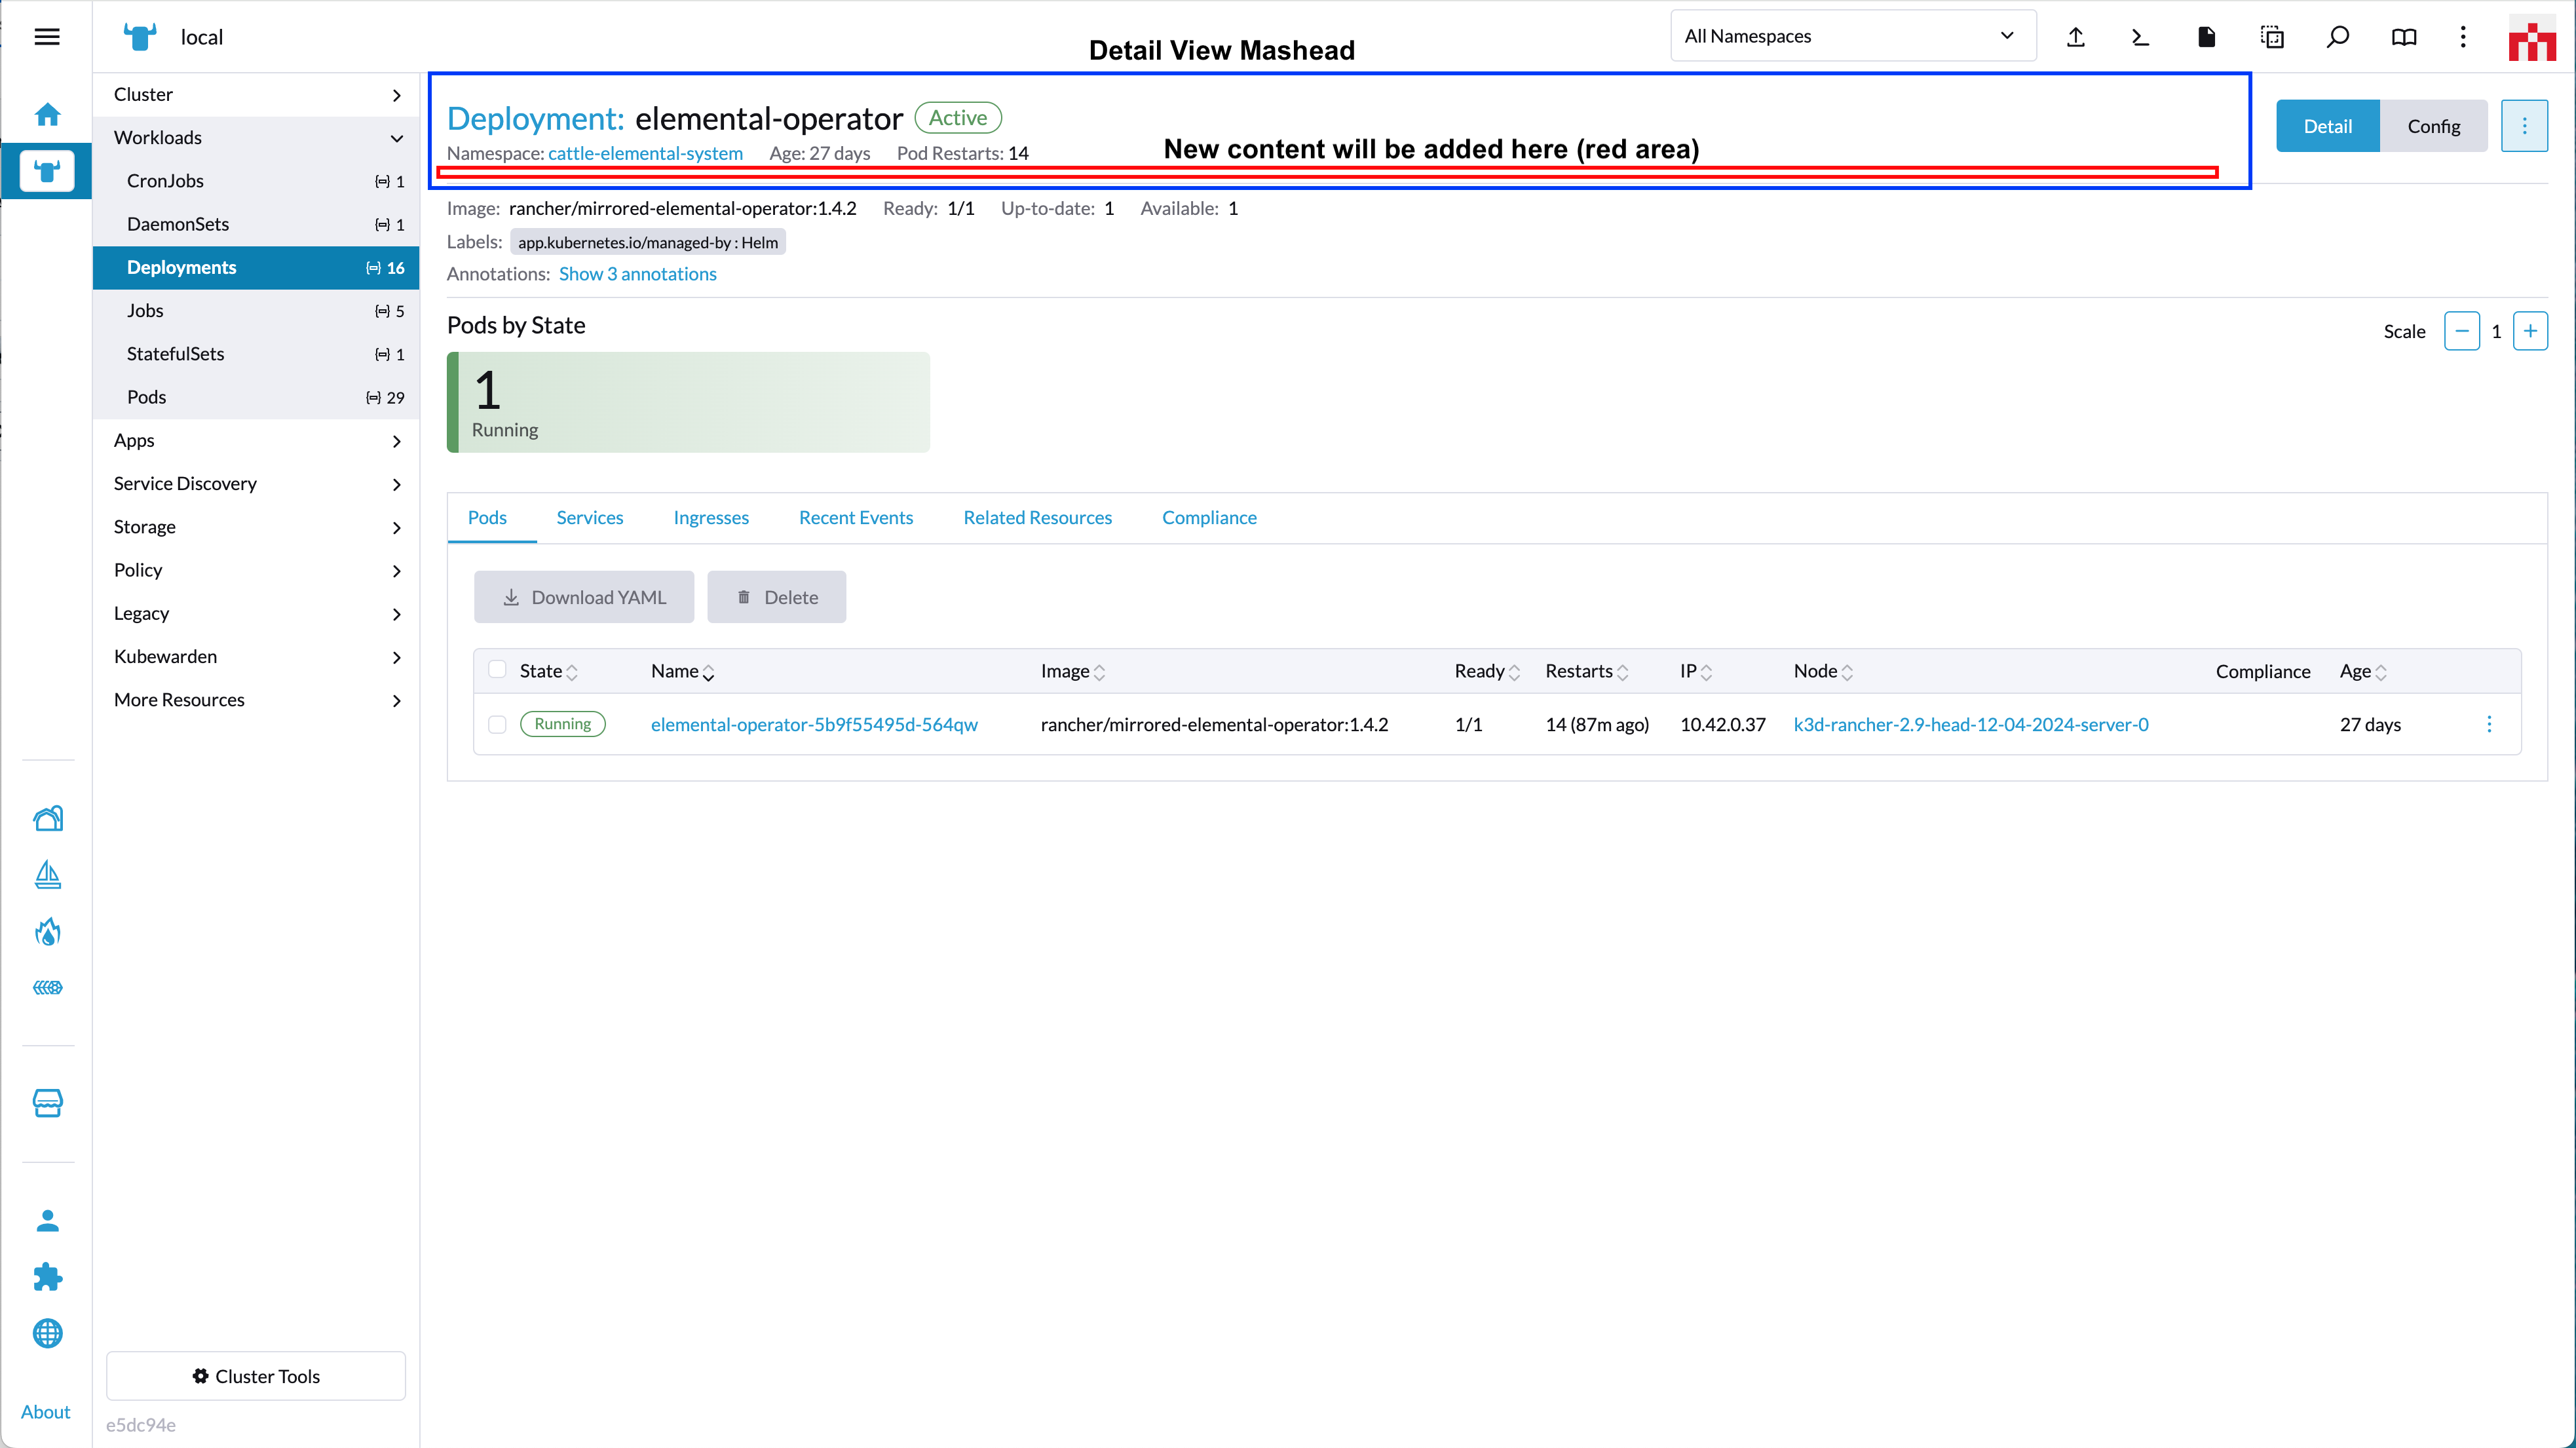Switch to the Pods tab

(x=487, y=517)
